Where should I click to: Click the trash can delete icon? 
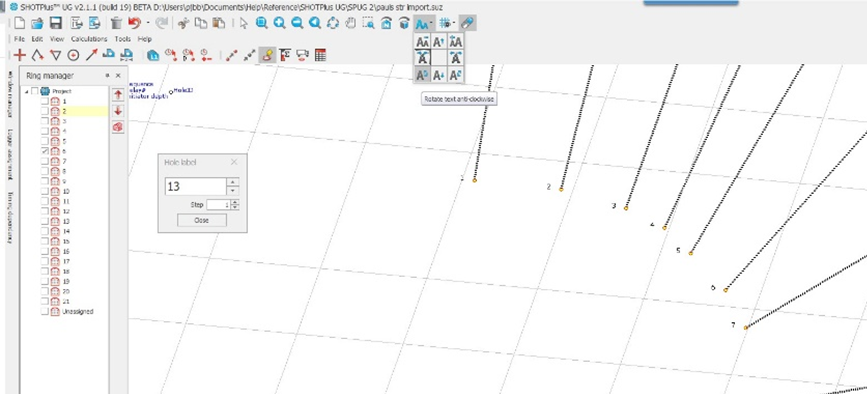click(x=117, y=23)
